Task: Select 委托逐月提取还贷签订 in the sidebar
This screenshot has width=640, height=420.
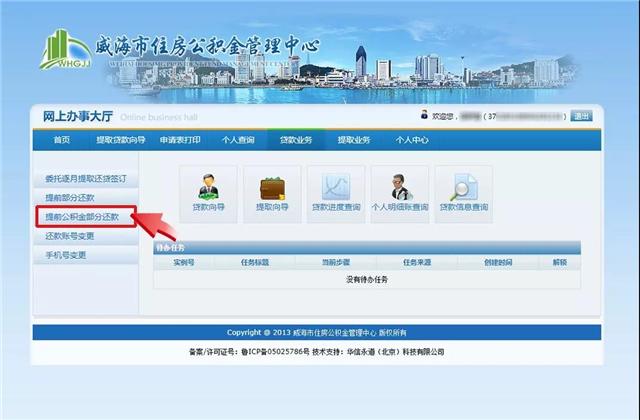Action: (86, 179)
